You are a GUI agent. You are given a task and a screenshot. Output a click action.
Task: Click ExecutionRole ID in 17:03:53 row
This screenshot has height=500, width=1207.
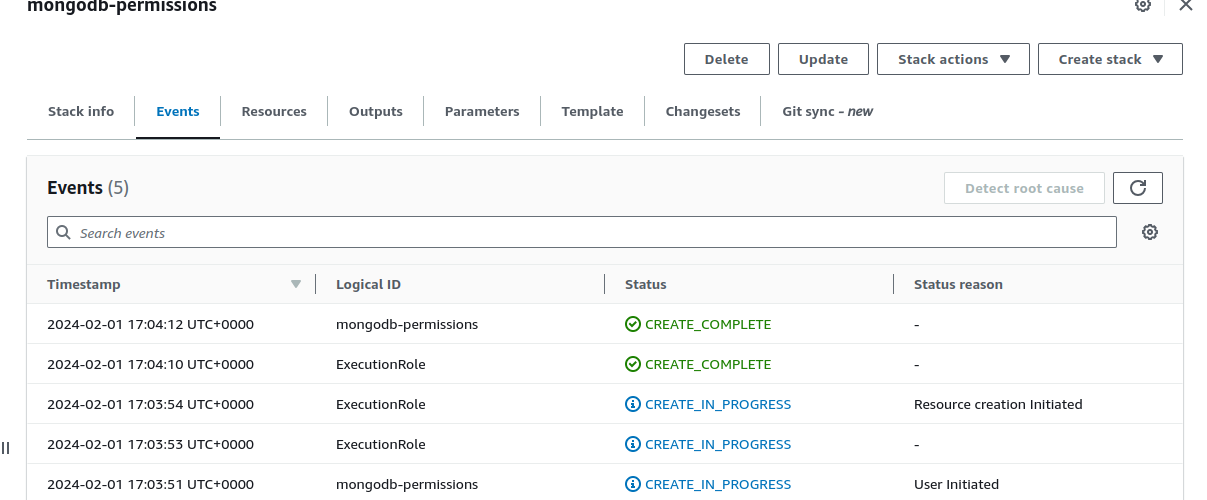381,444
